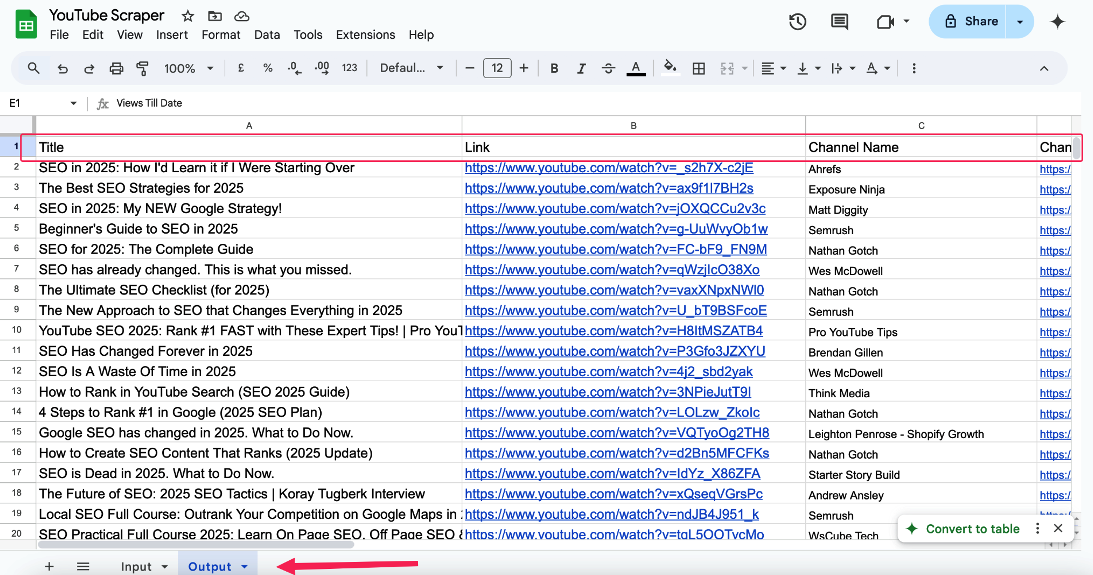Increase font size with plus
The width and height of the screenshot is (1093, 575).
(x=524, y=68)
